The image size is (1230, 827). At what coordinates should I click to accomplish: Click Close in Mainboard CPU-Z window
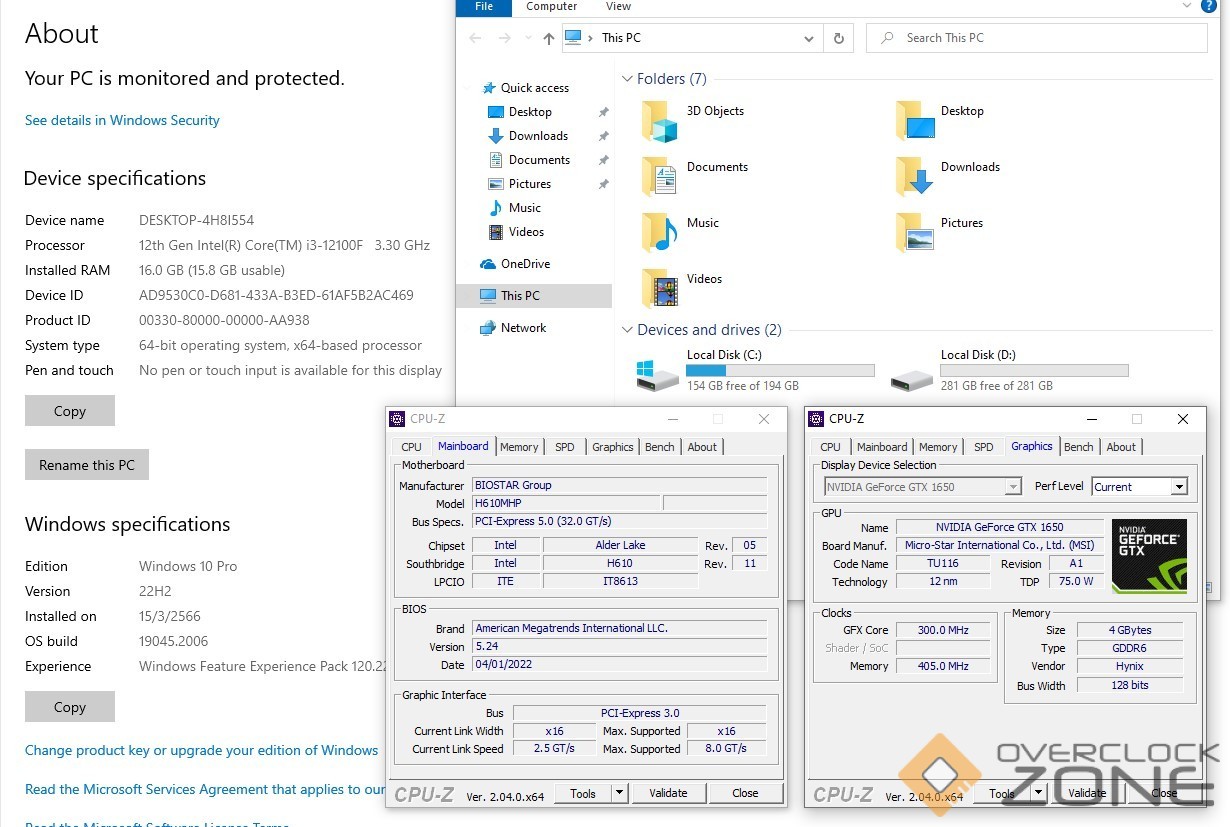[745, 793]
